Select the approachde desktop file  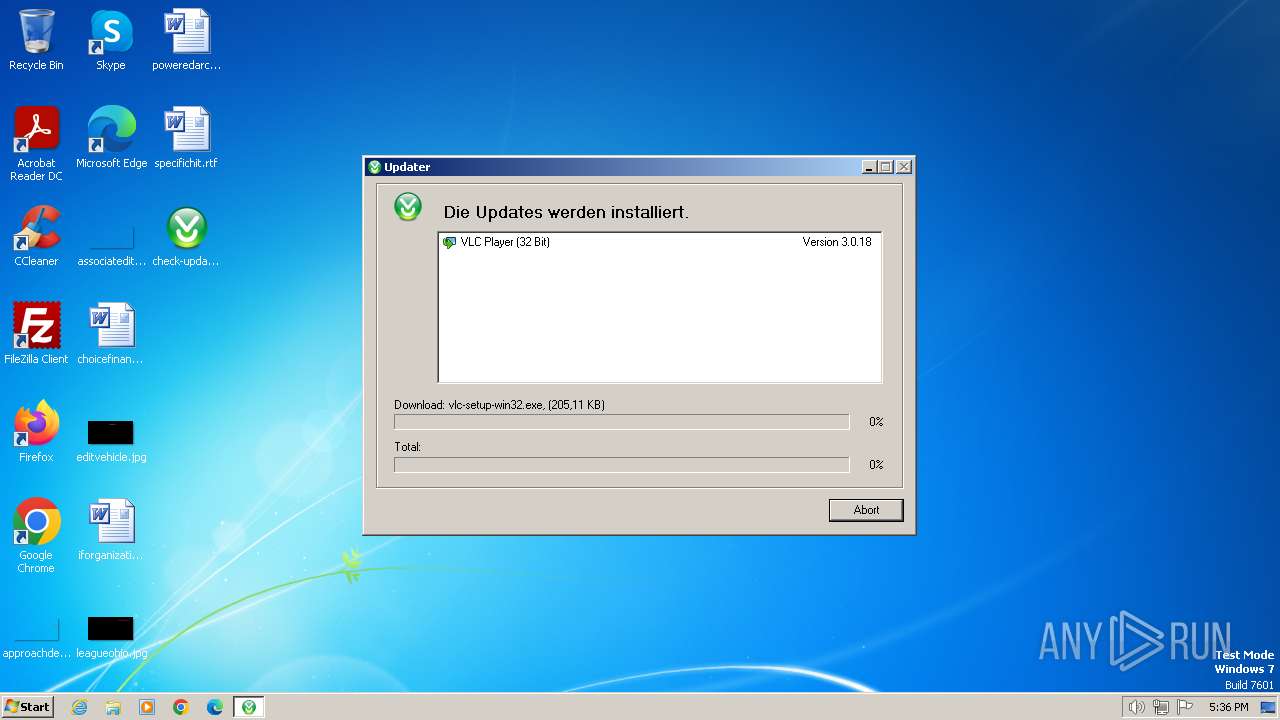36,638
